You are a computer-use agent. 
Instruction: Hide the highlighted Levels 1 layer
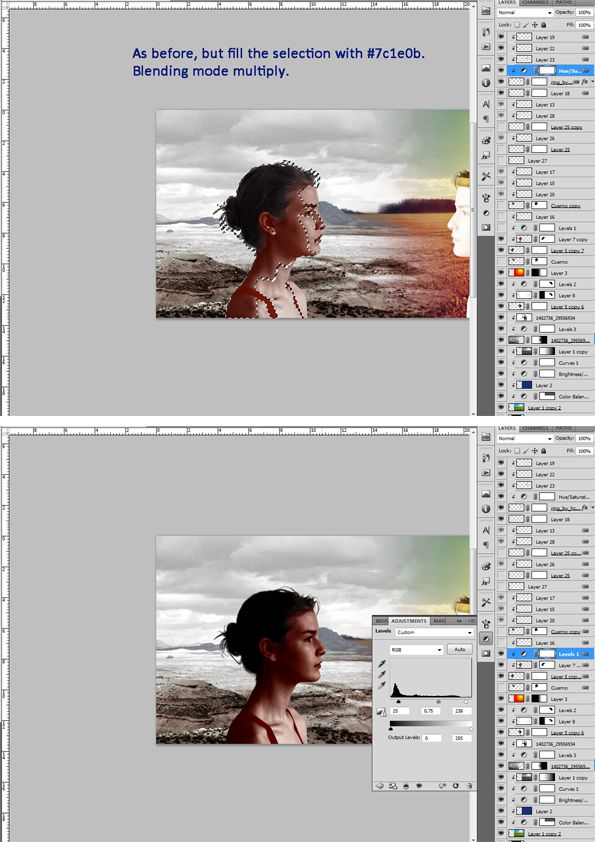pyautogui.click(x=501, y=654)
